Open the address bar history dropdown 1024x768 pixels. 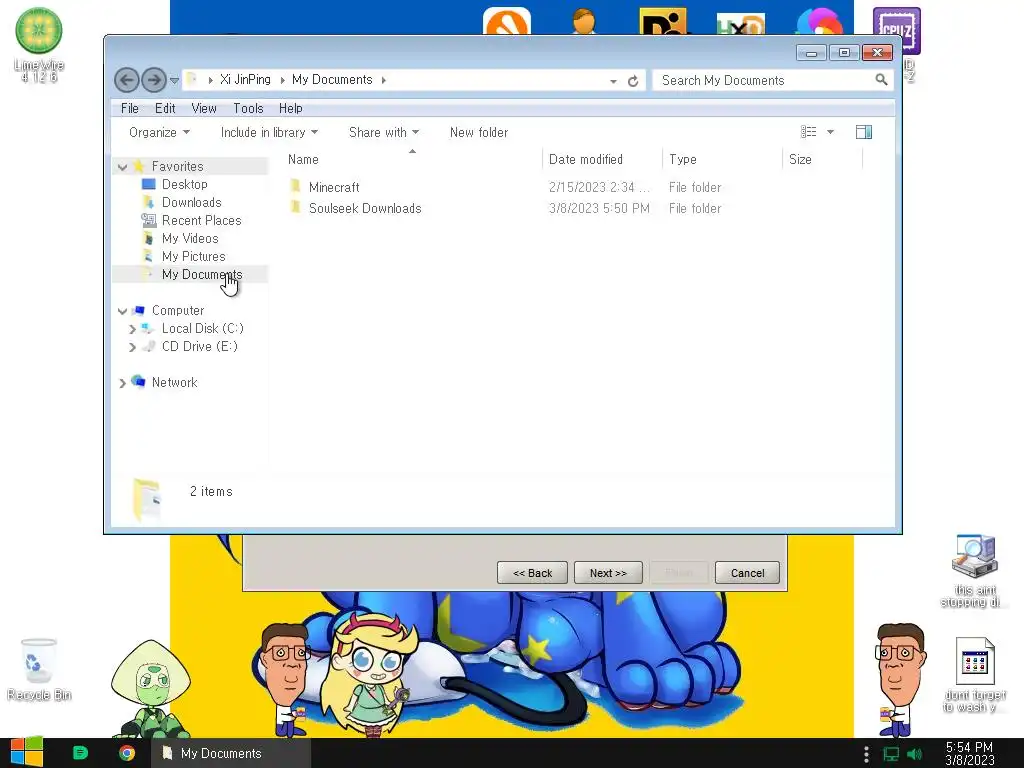pos(613,81)
